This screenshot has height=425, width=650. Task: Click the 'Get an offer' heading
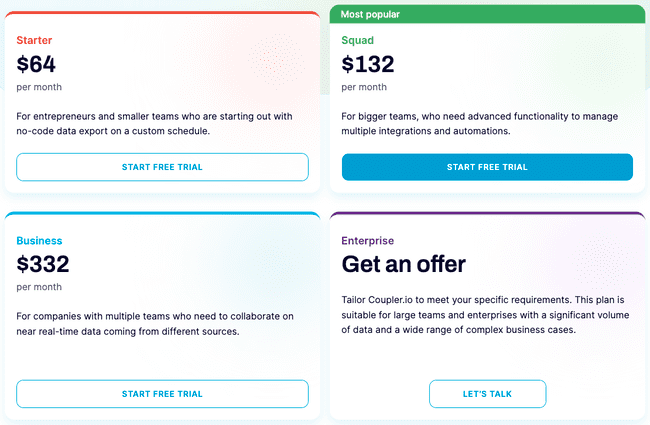point(403,265)
